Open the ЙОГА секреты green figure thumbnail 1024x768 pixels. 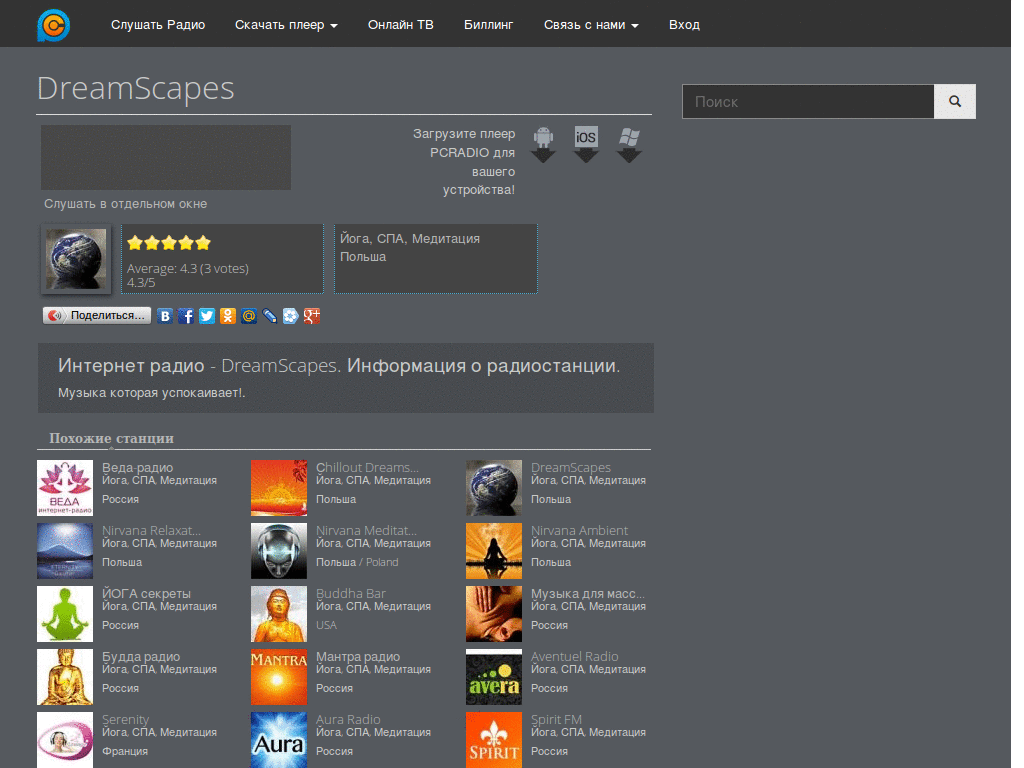click(x=65, y=614)
